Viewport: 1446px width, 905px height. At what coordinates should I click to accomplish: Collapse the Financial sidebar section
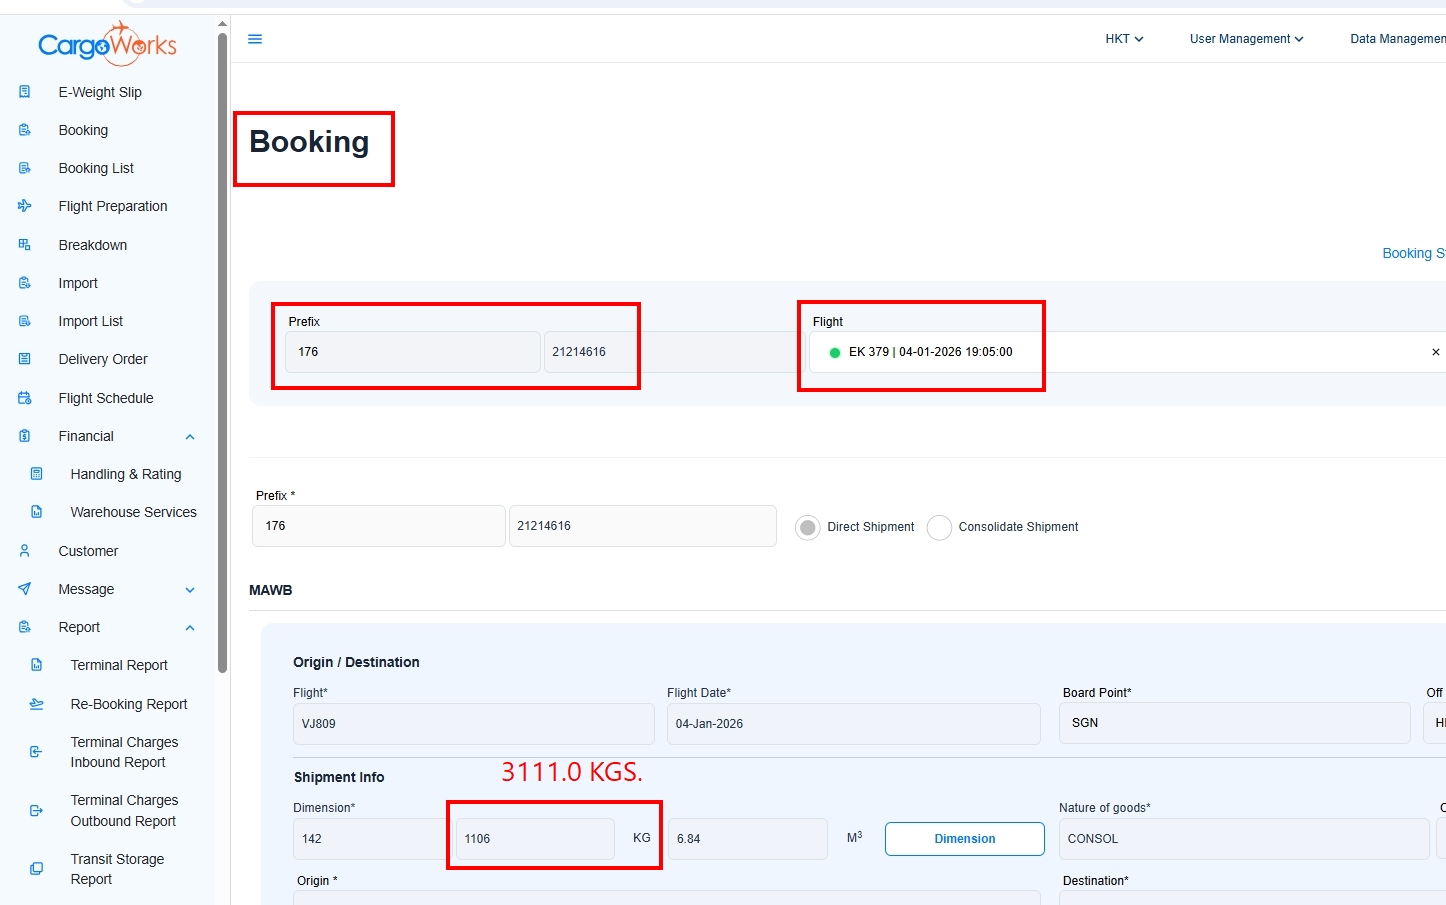(x=190, y=437)
